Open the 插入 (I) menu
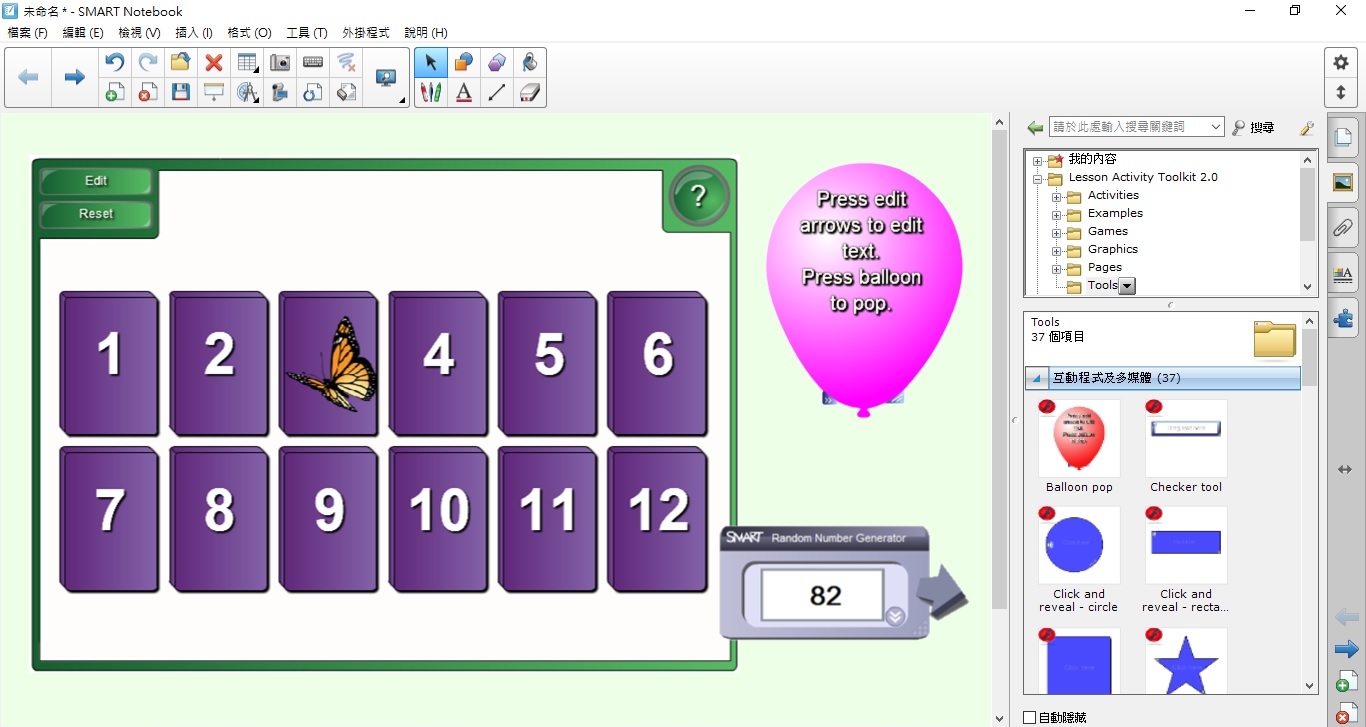This screenshot has height=727, width=1366. (194, 33)
